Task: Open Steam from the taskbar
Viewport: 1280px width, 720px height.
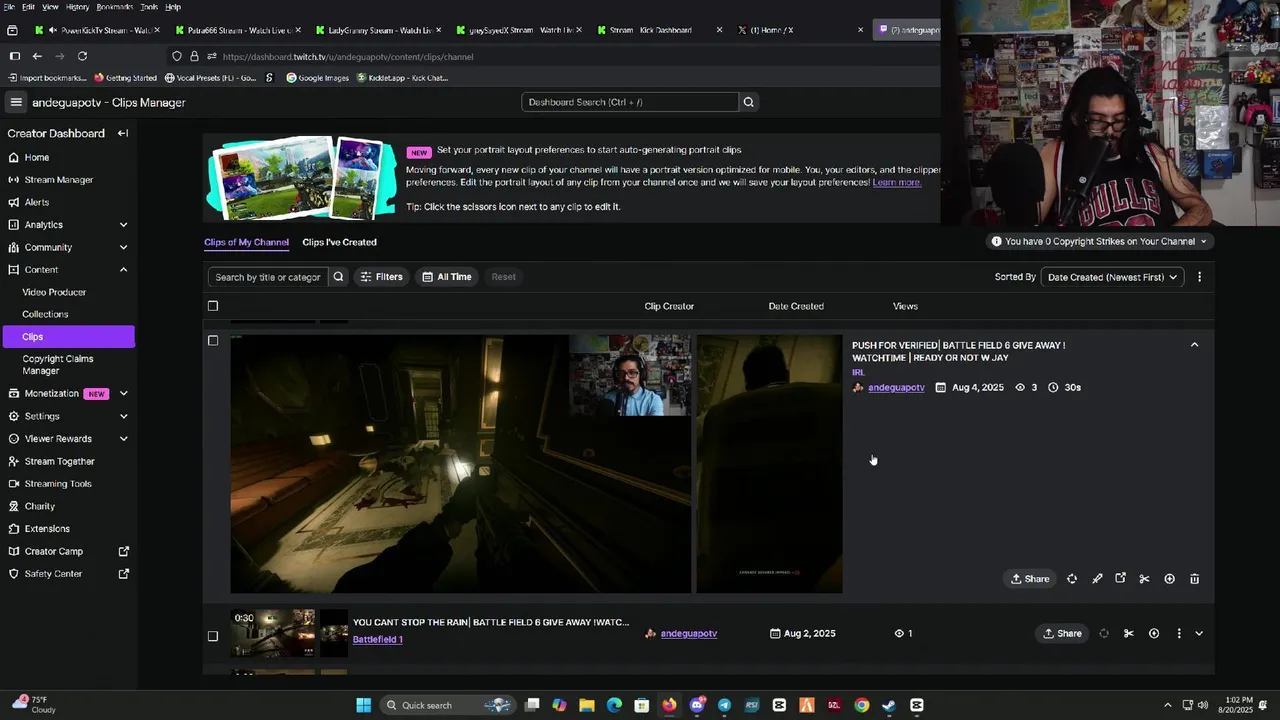Action: coord(889,705)
